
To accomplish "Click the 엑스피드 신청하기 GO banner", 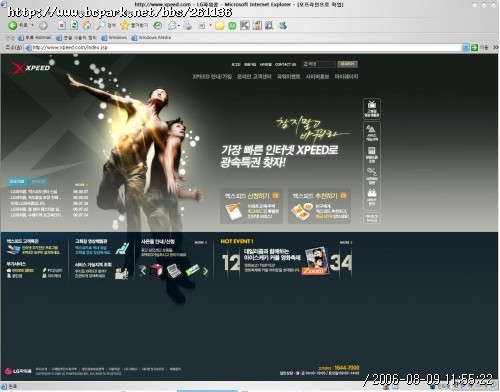I will pyautogui.click(x=251, y=206).
